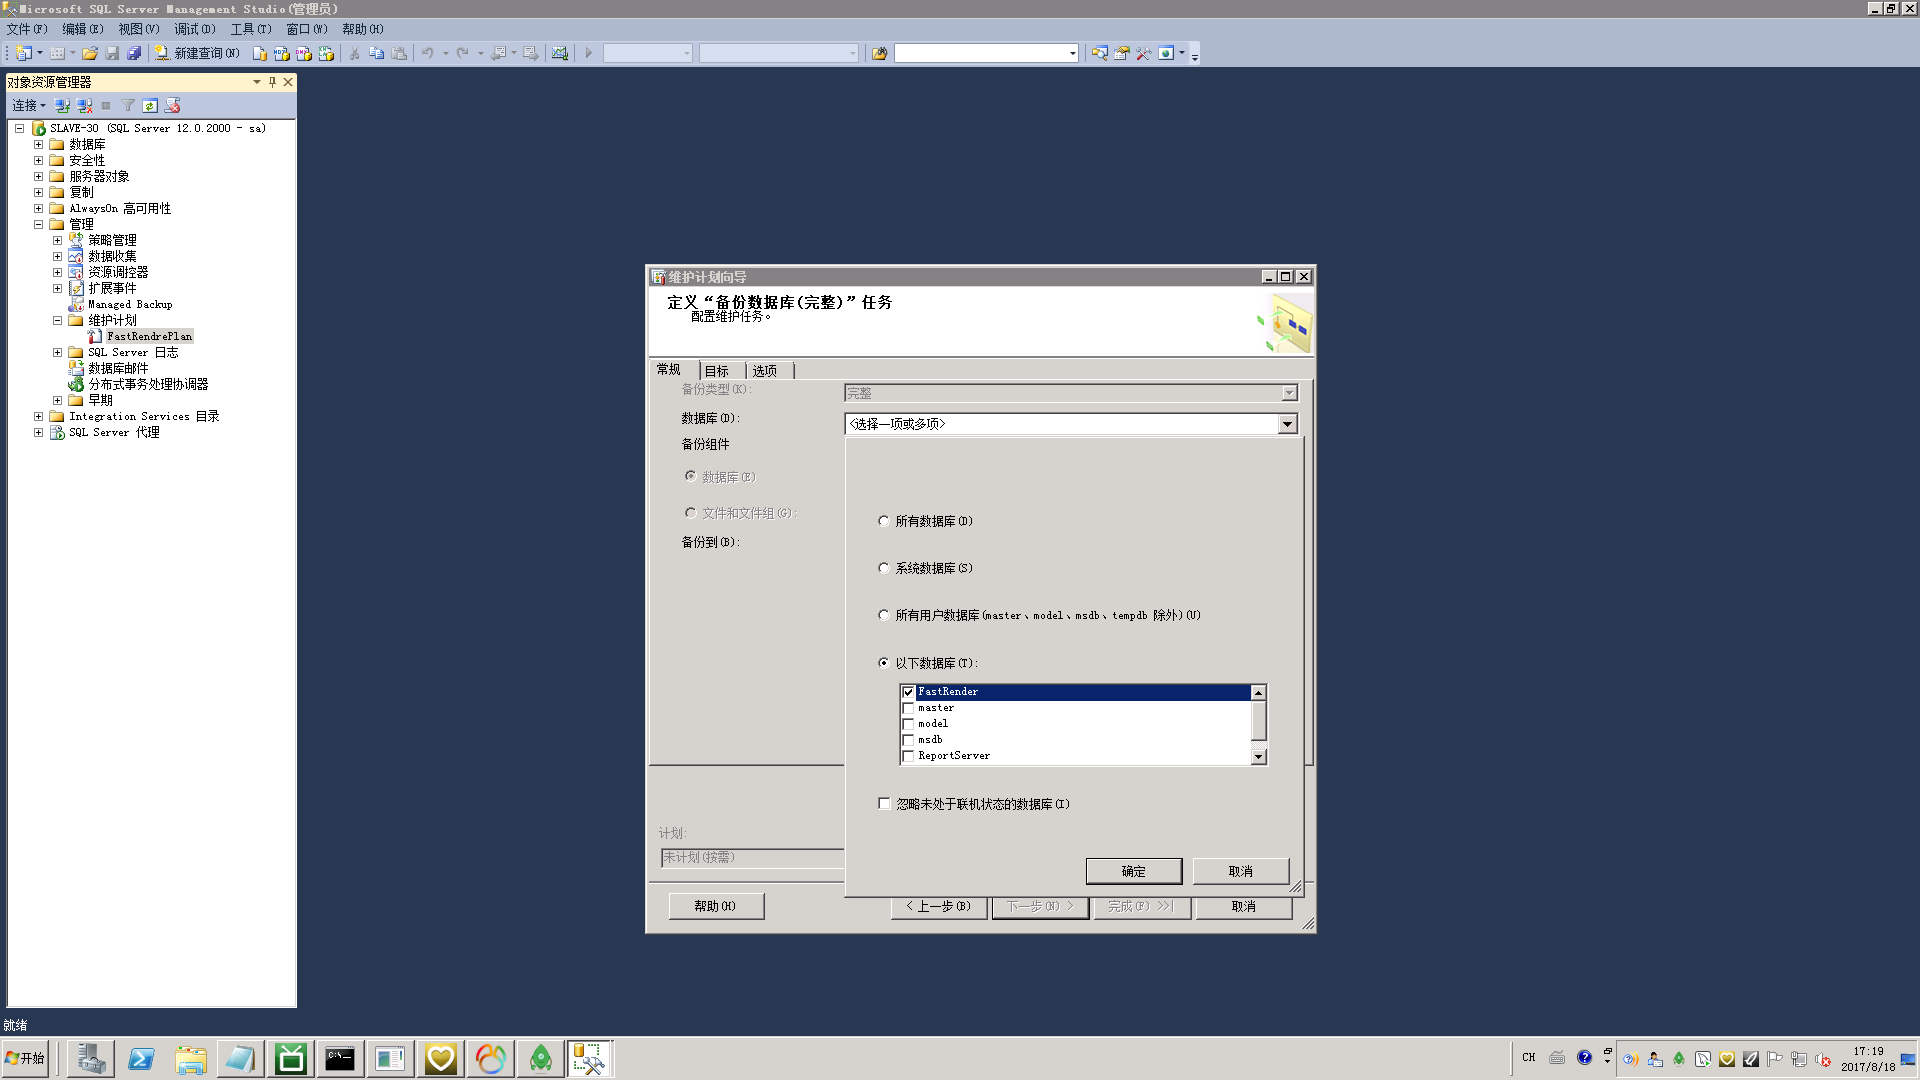
Task: Switch to the 目标 (Target) tab
Action: pos(717,371)
